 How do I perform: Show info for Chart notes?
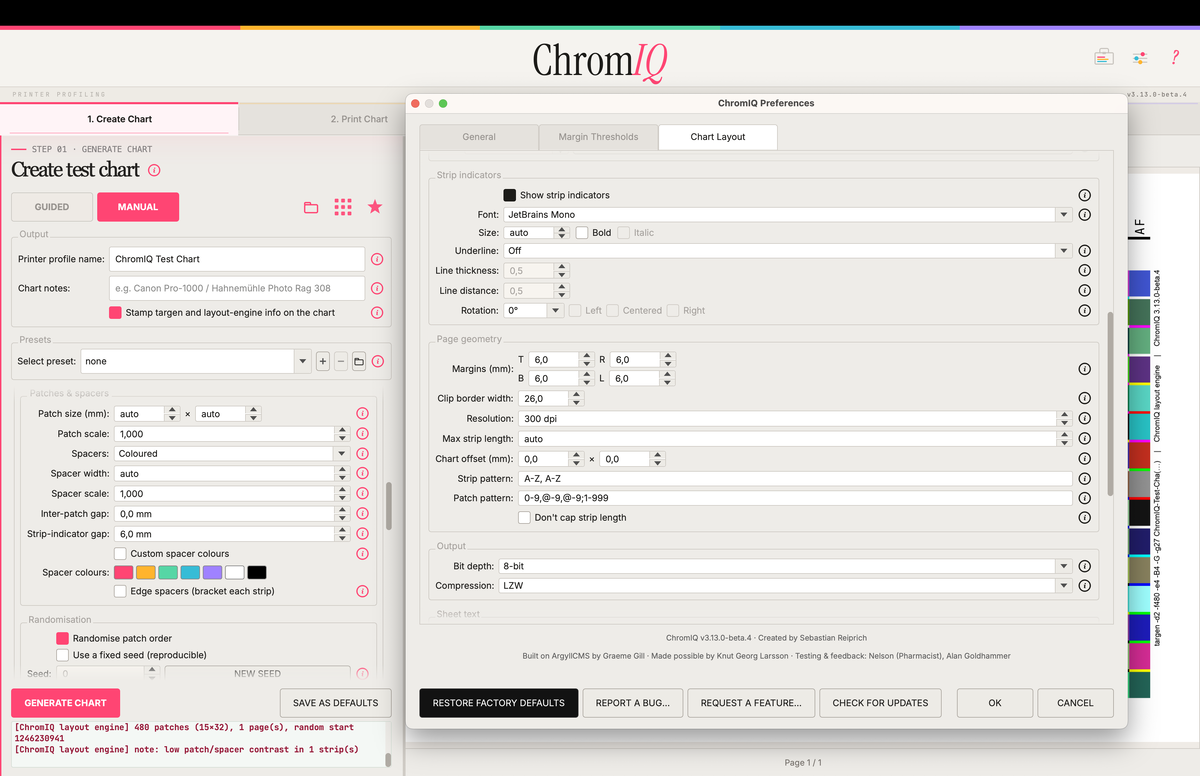[377, 288]
